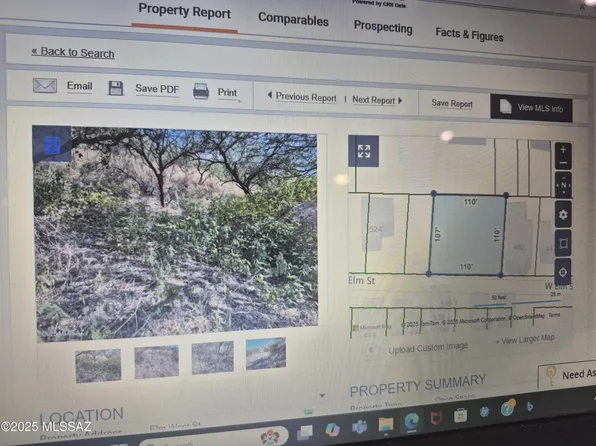
Task: Click the north compass map control
Action: click(x=563, y=185)
